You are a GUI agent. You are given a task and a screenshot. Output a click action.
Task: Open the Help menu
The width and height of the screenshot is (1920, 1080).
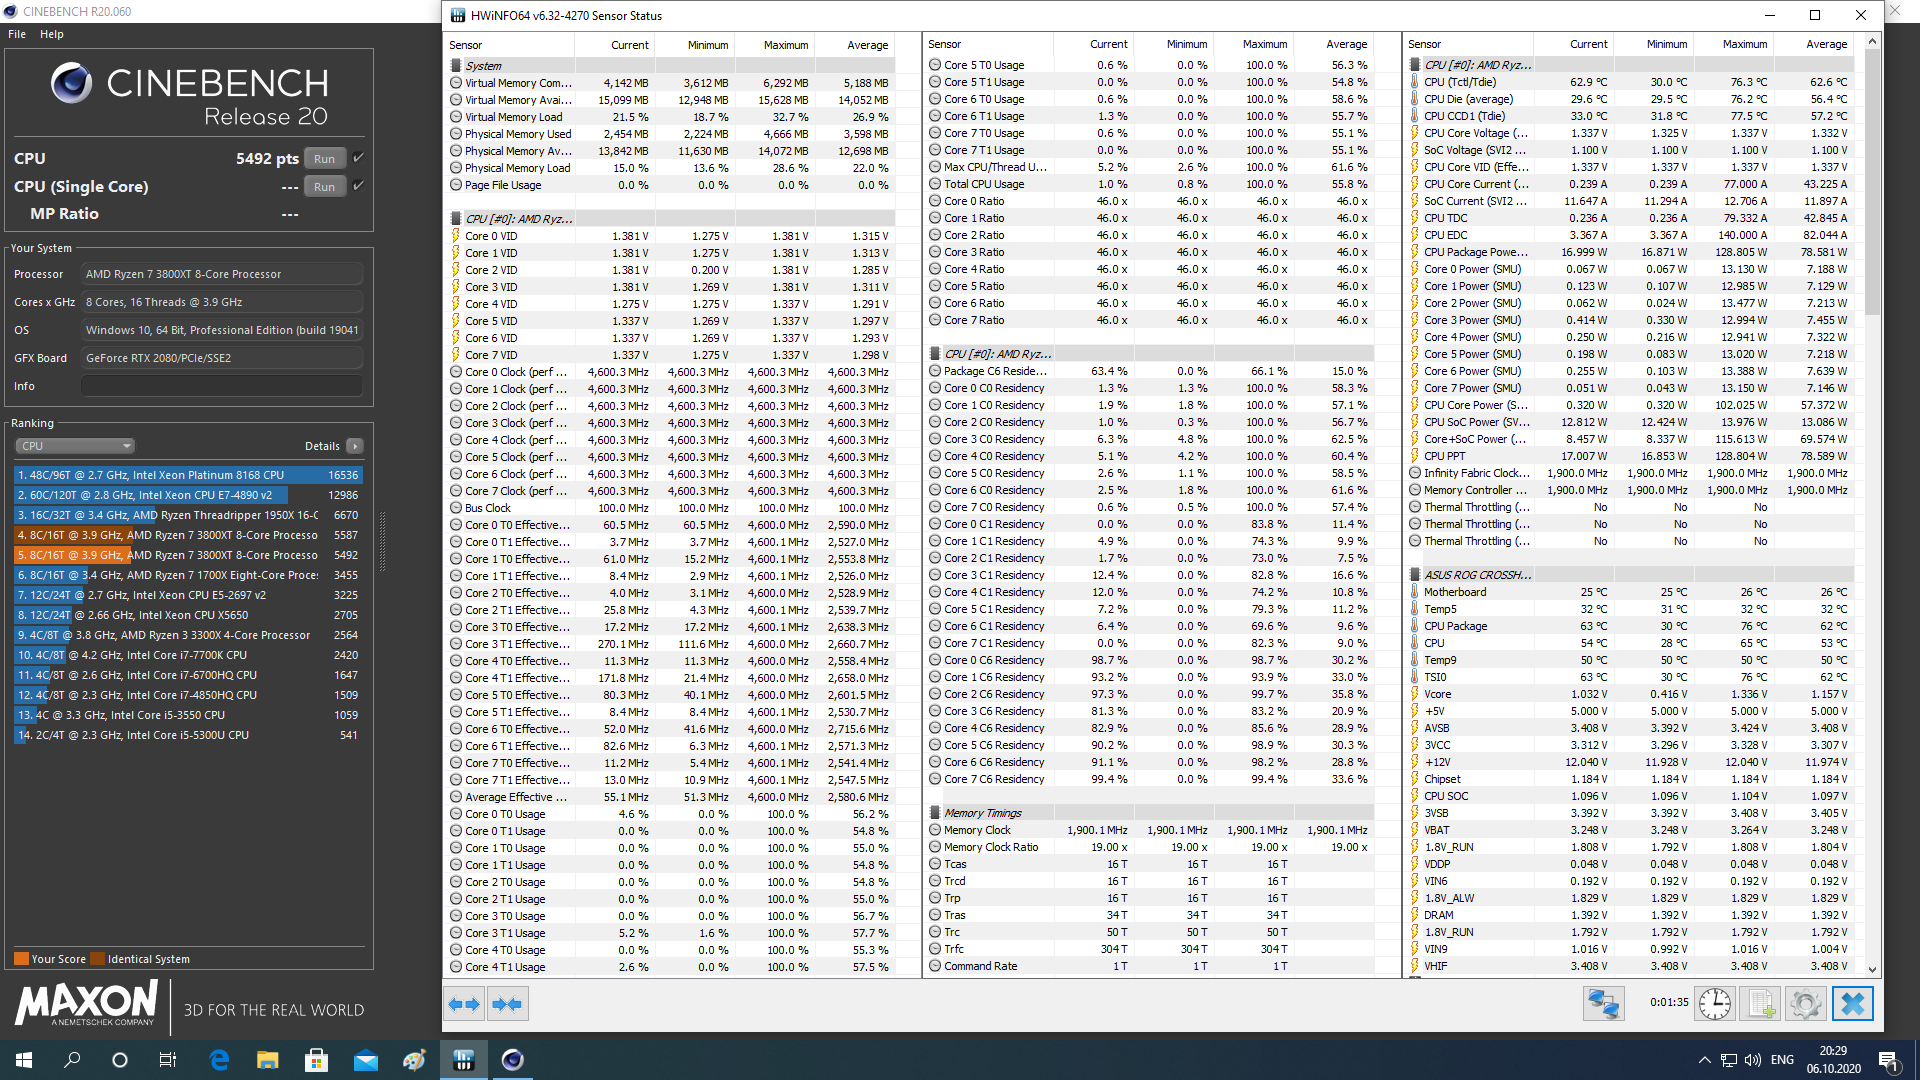point(52,34)
